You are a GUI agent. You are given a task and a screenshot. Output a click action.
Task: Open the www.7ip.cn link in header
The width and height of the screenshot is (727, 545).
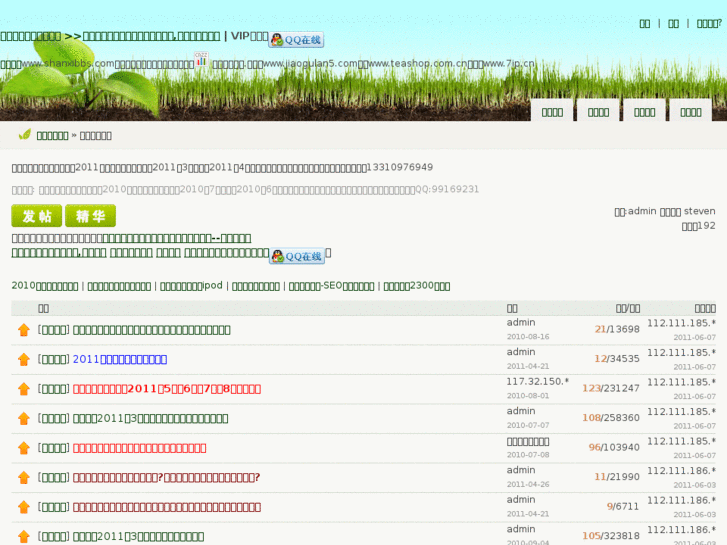click(509, 63)
